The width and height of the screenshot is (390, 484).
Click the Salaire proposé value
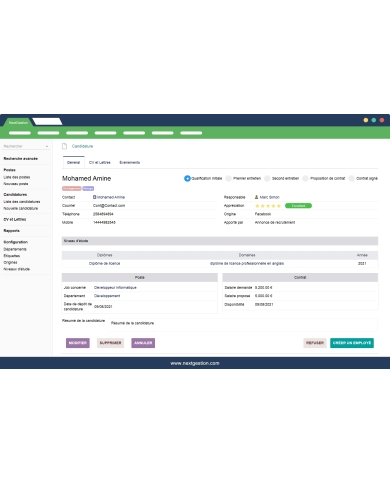pyautogui.click(x=264, y=296)
